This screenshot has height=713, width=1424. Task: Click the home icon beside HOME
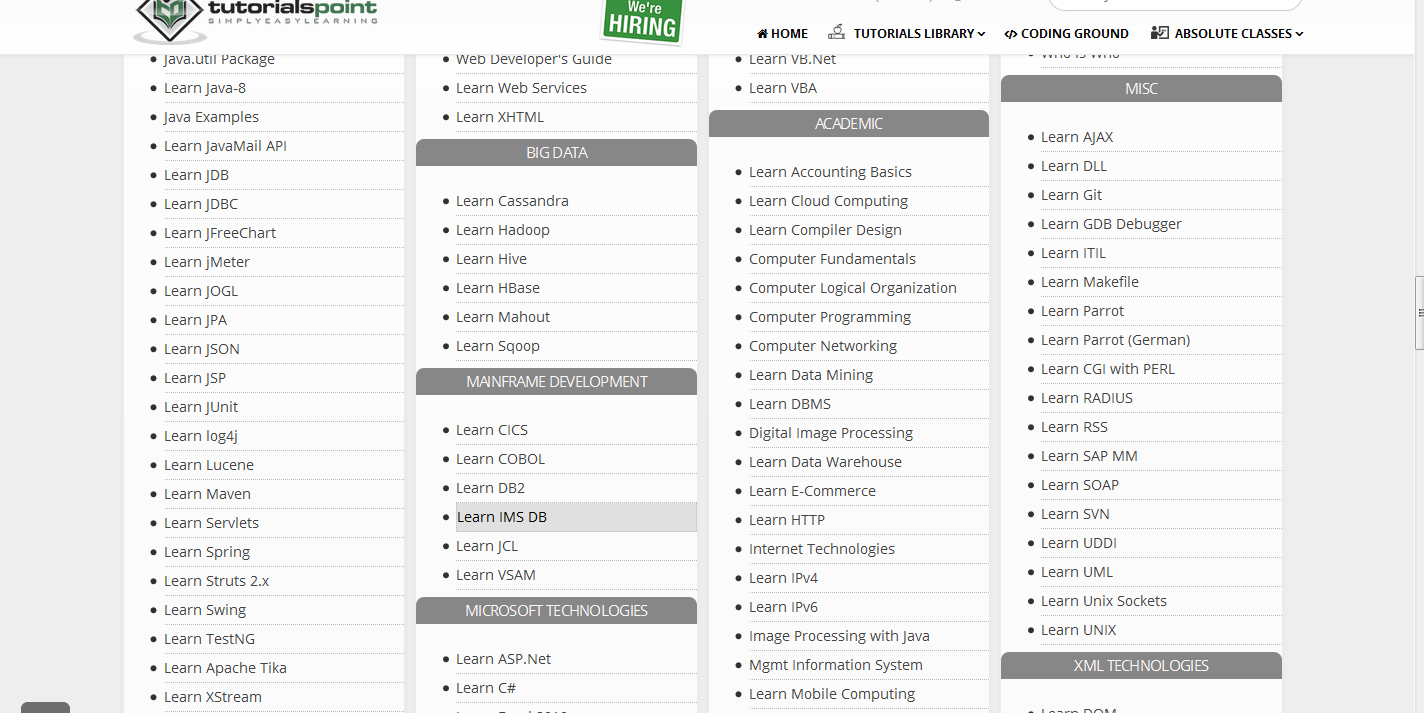(763, 34)
